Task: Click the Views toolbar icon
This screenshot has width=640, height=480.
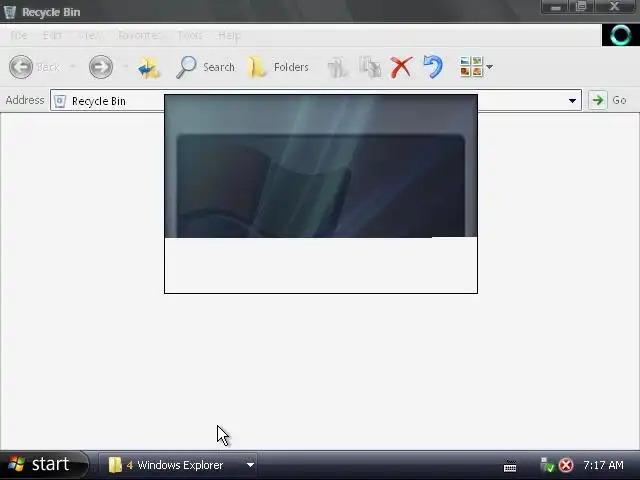Action: 471,67
